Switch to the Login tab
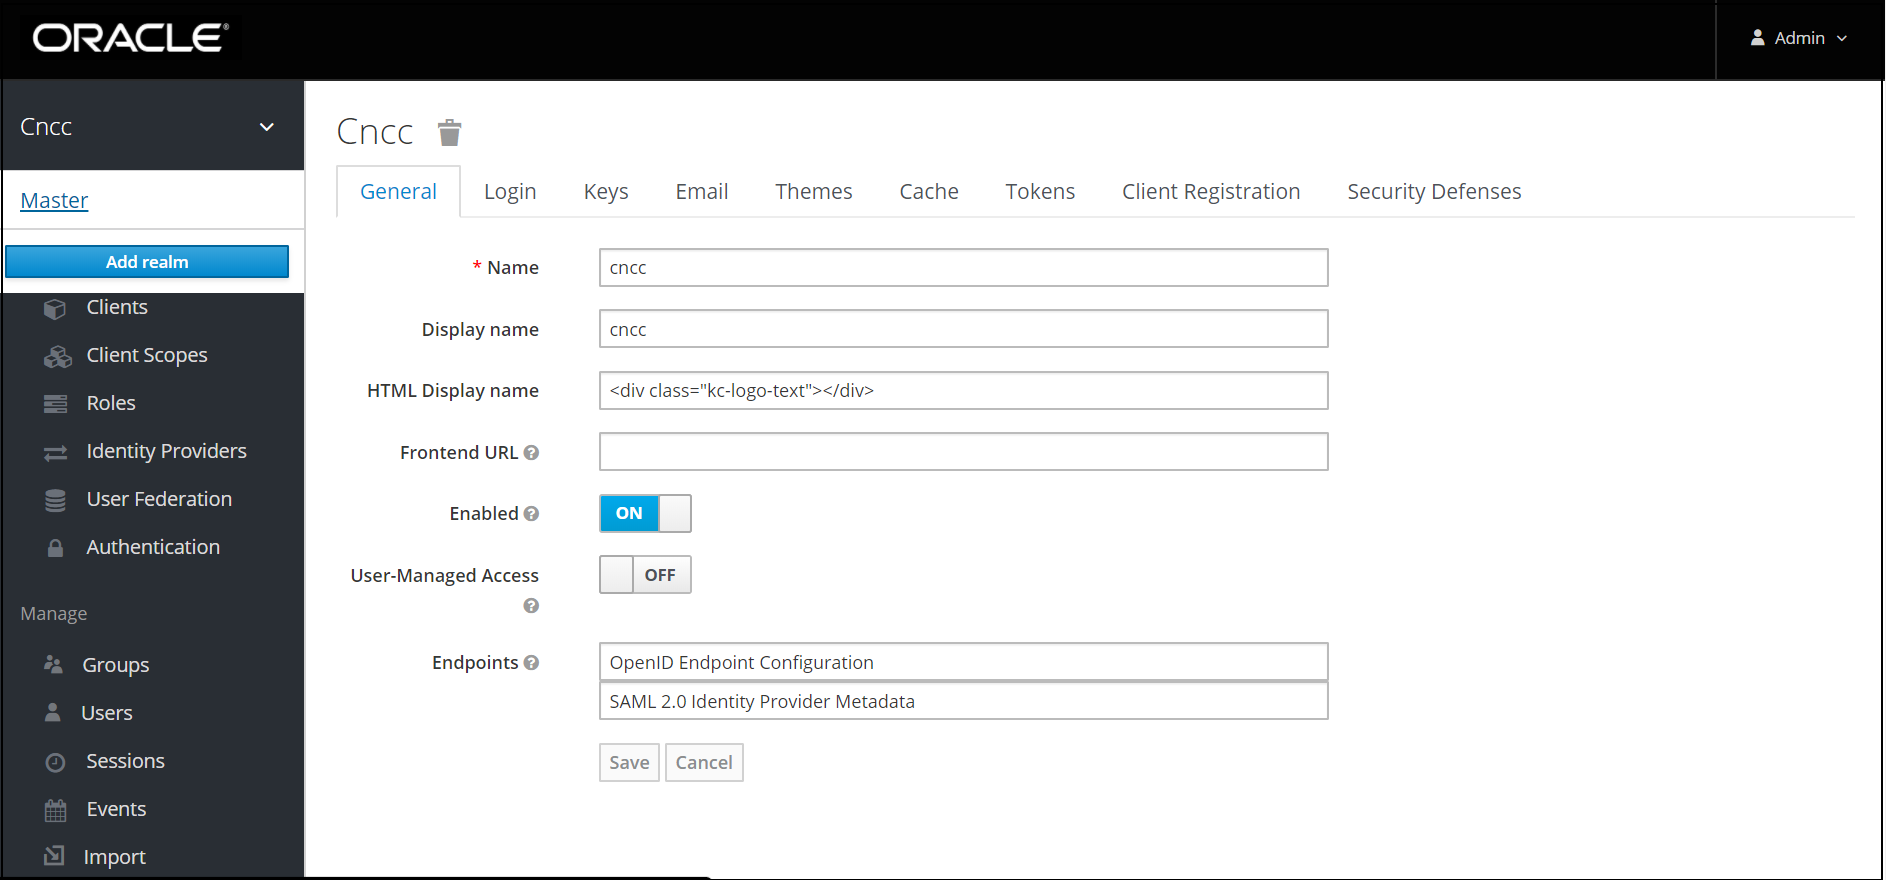Viewport: 1887px width, 880px height. 510,192
